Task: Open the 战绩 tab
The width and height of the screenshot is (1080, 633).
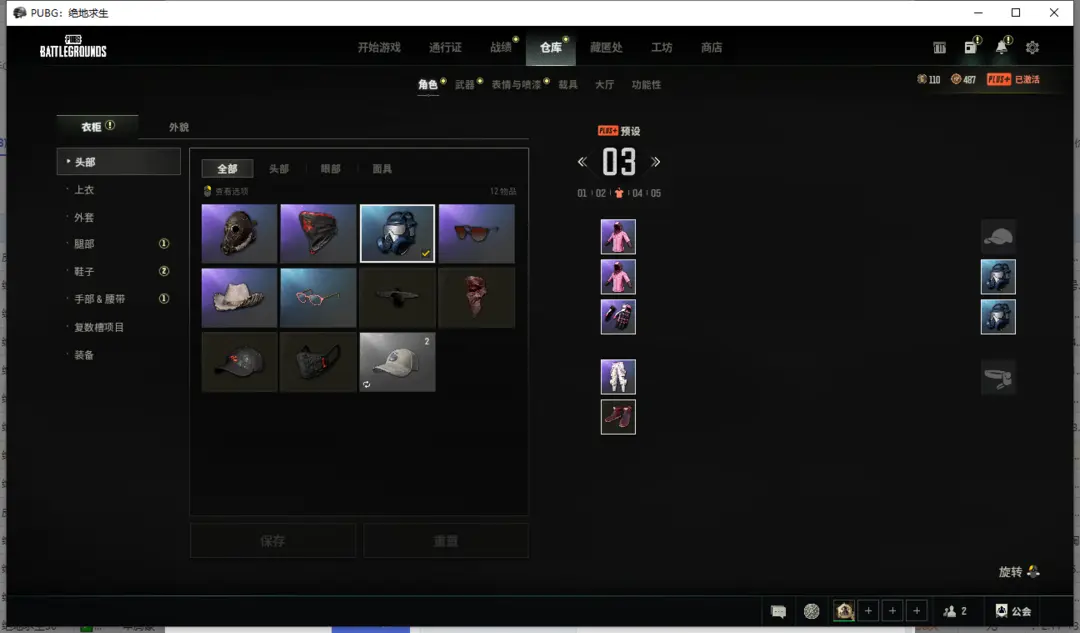Action: tap(501, 48)
